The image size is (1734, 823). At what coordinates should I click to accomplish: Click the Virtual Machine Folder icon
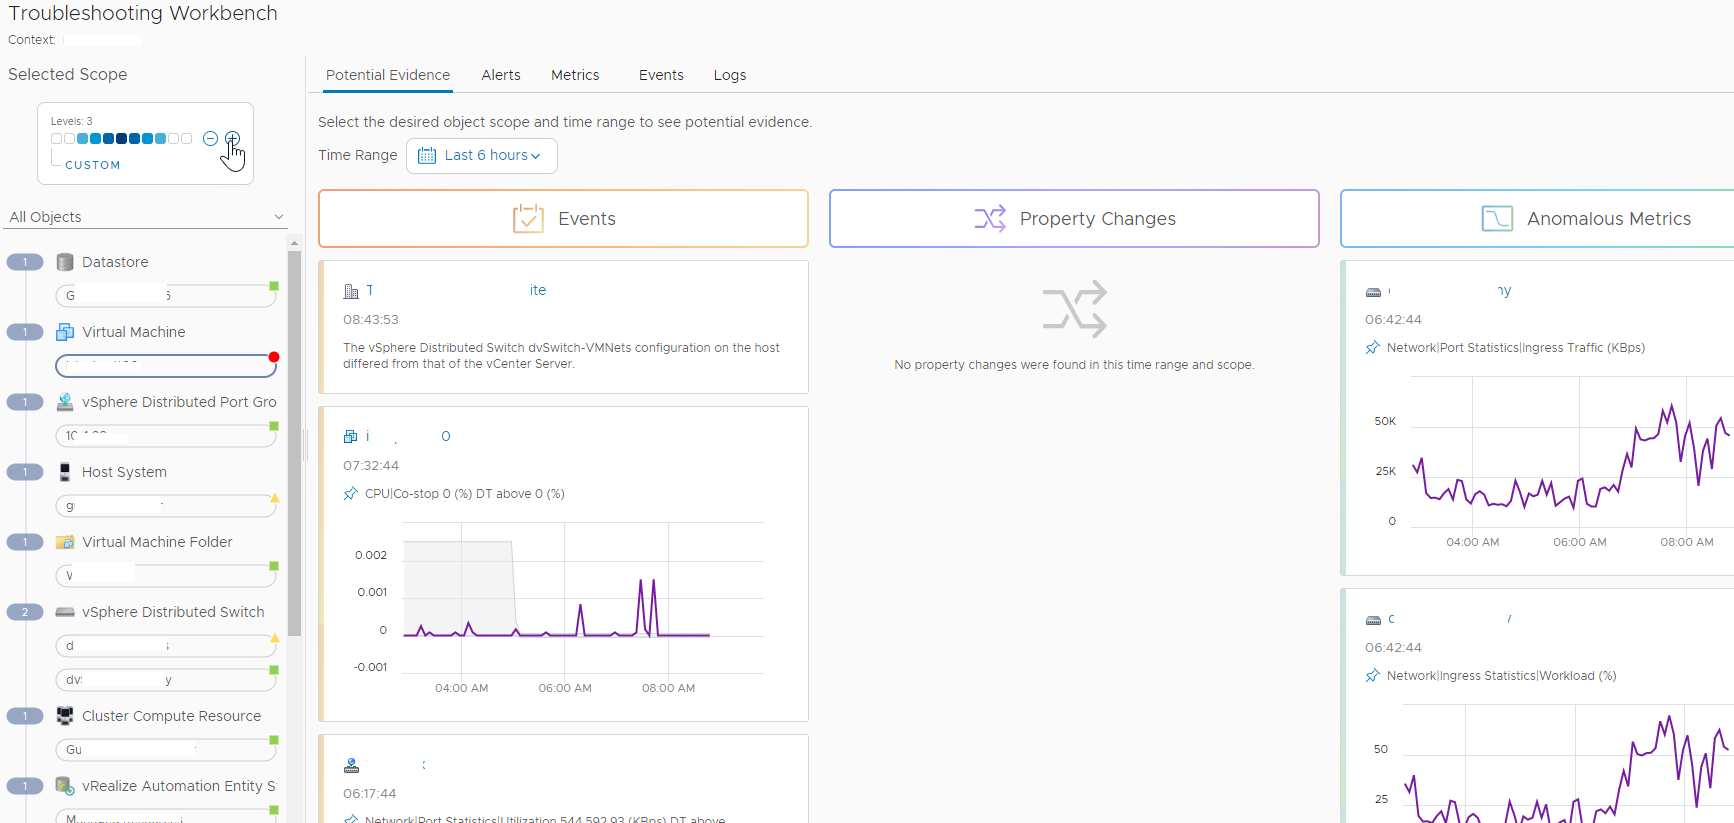65,542
